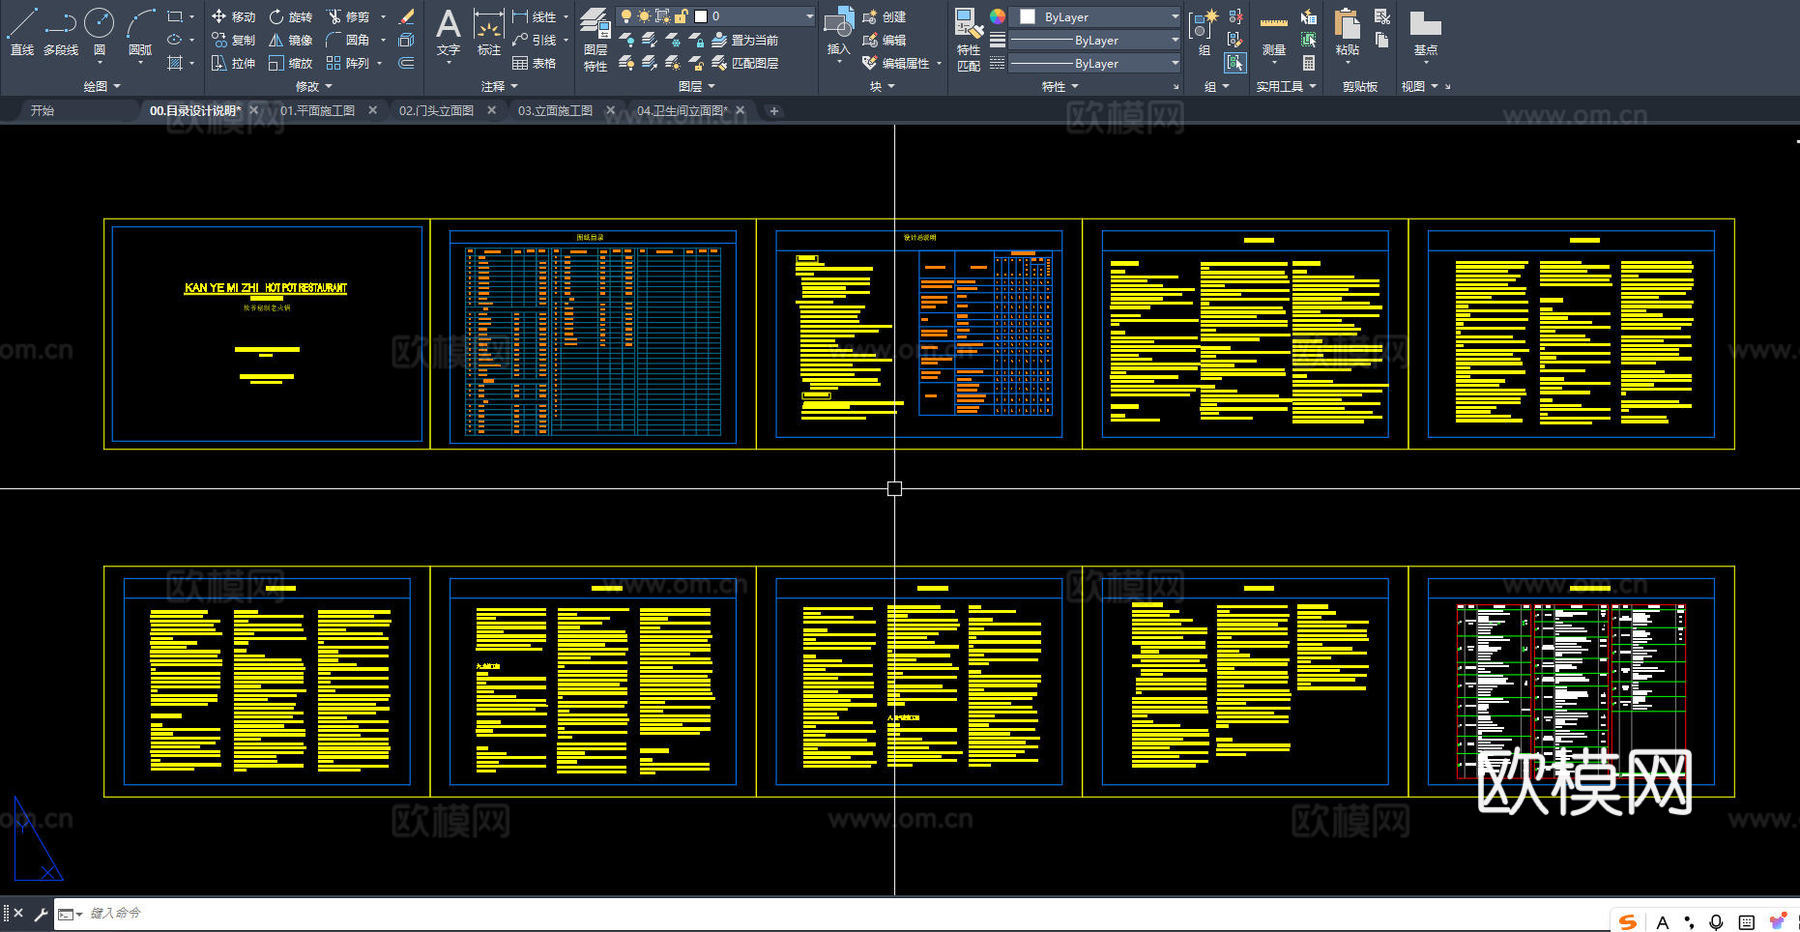Expand the 特性 (Properties) panel
Viewport: 1800px width, 932px height.
coord(1060,87)
